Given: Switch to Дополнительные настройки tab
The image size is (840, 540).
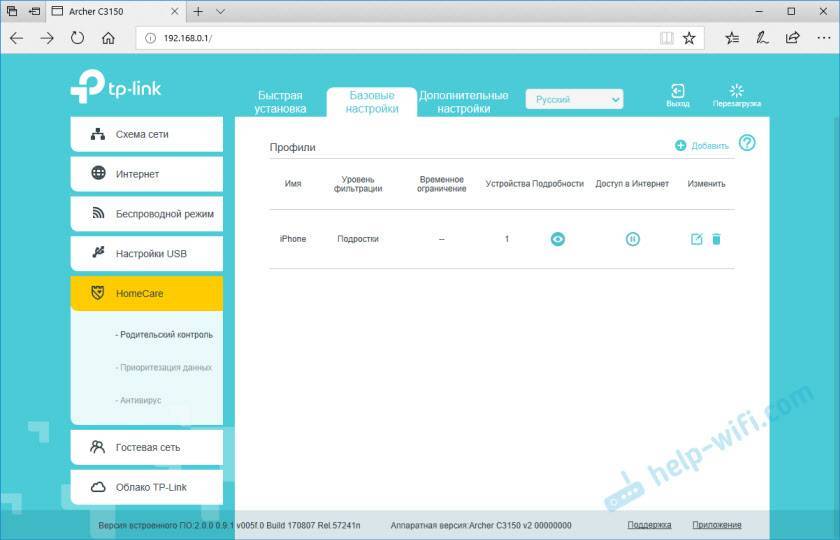Looking at the screenshot, I should tap(463, 102).
